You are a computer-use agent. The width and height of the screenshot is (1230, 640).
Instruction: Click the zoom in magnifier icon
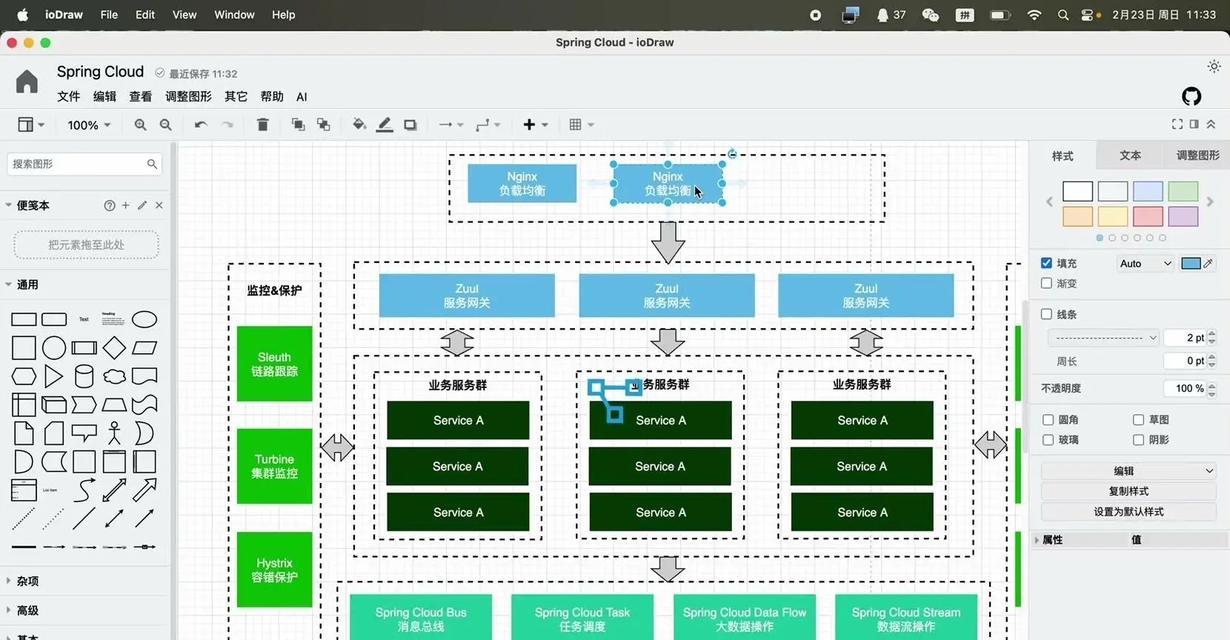coord(140,125)
